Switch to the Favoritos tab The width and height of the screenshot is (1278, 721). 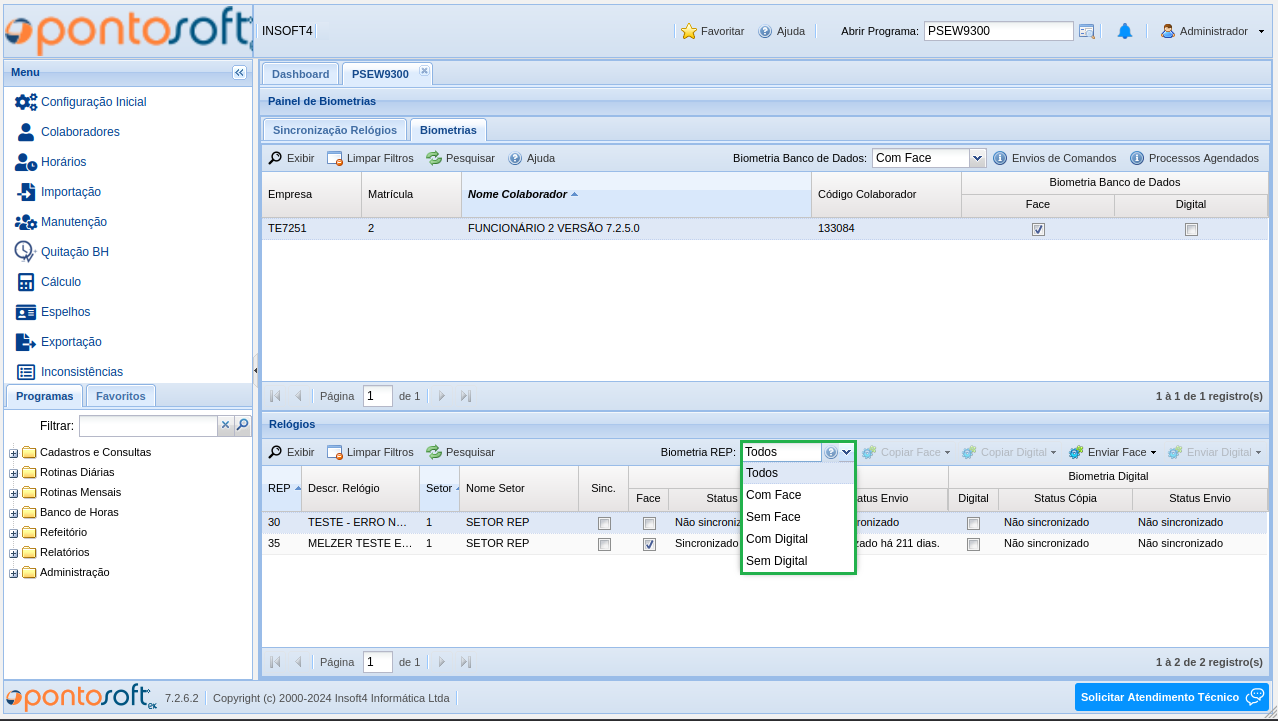(x=121, y=396)
